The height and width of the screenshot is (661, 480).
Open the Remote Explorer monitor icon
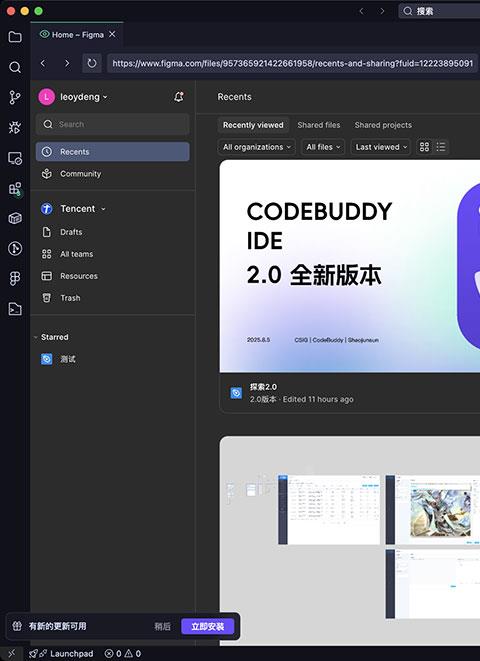click(15, 158)
